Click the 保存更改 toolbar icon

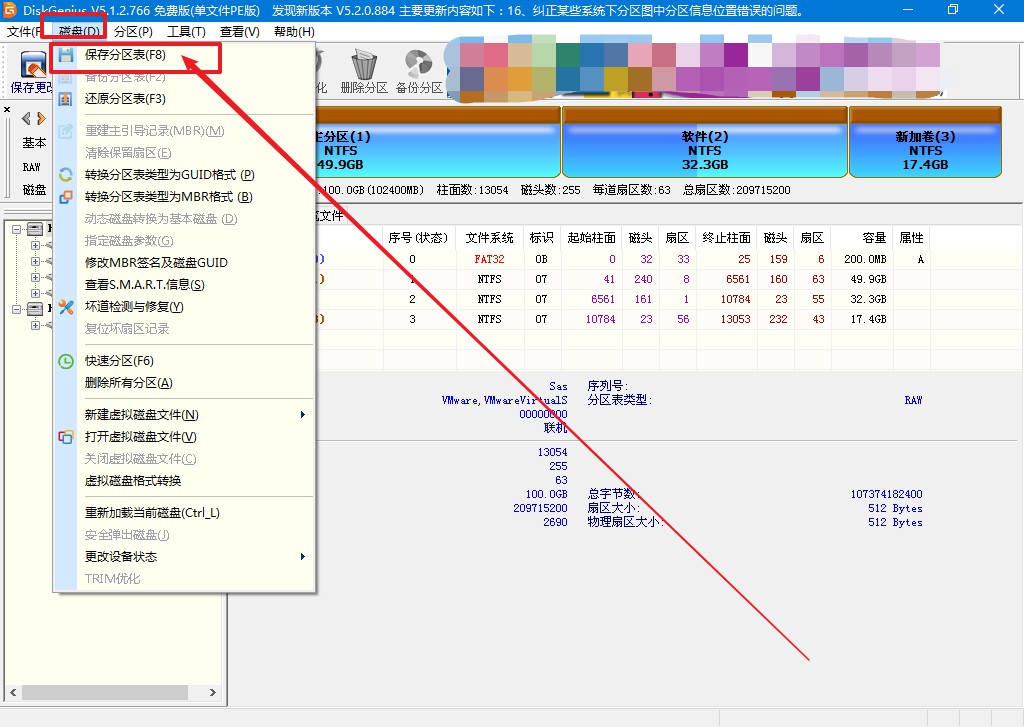pyautogui.click(x=33, y=65)
